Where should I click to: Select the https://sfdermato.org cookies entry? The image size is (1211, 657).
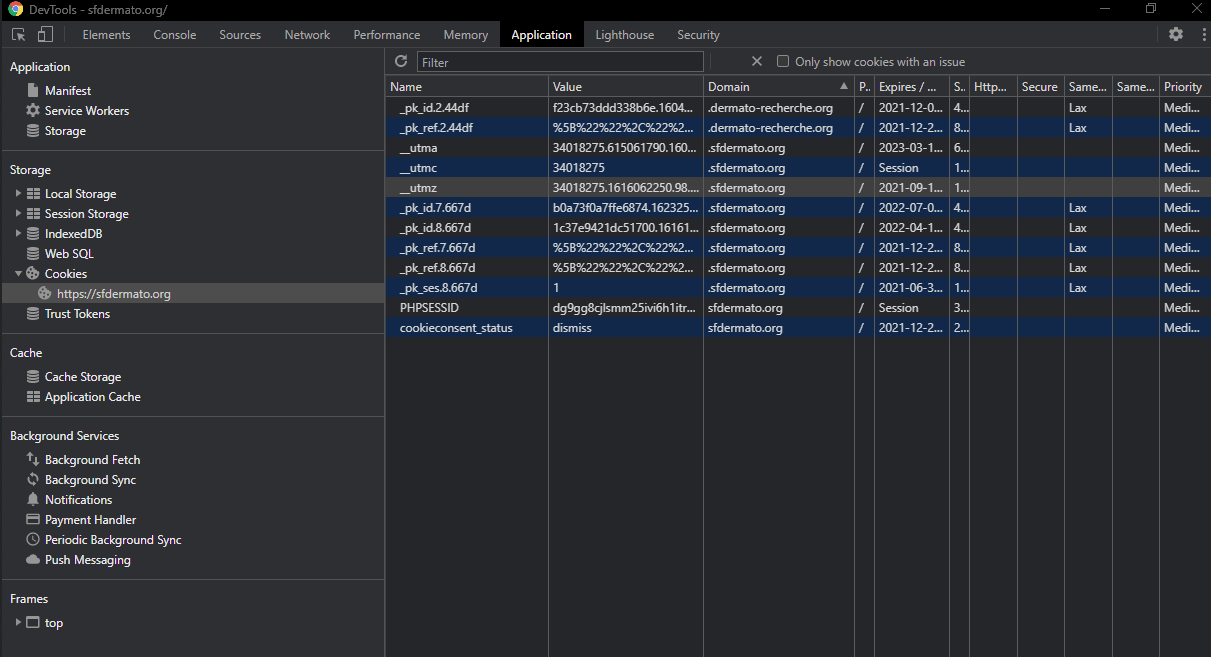[x=193, y=293]
